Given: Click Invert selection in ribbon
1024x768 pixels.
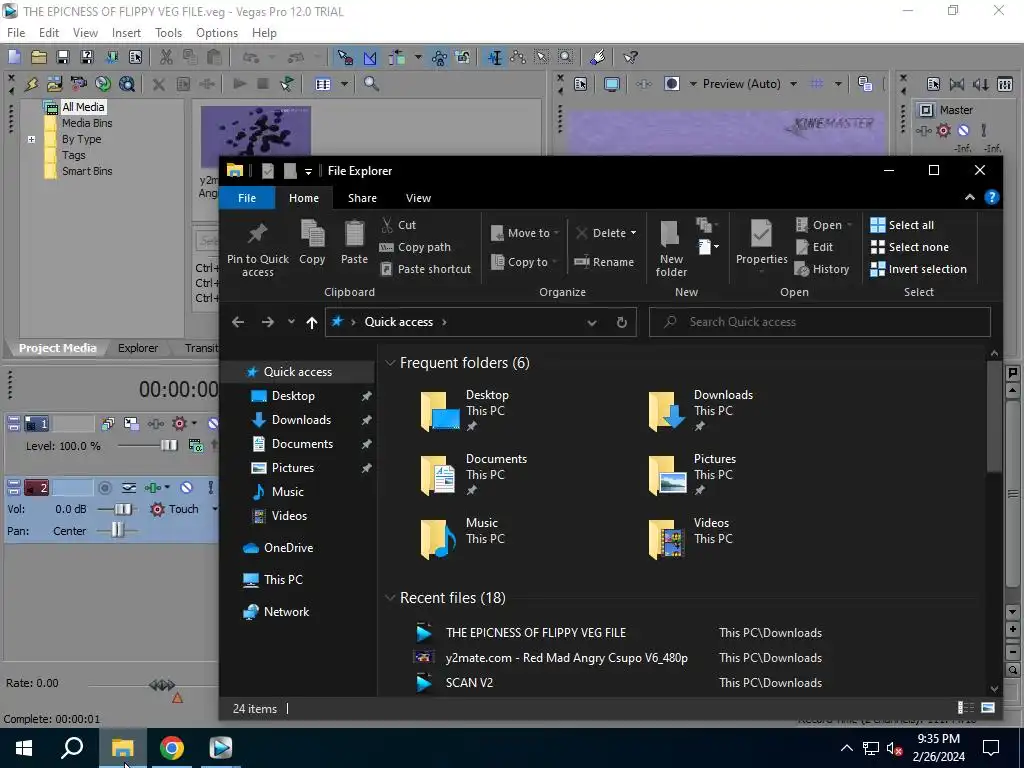Looking at the screenshot, I should coord(918,269).
